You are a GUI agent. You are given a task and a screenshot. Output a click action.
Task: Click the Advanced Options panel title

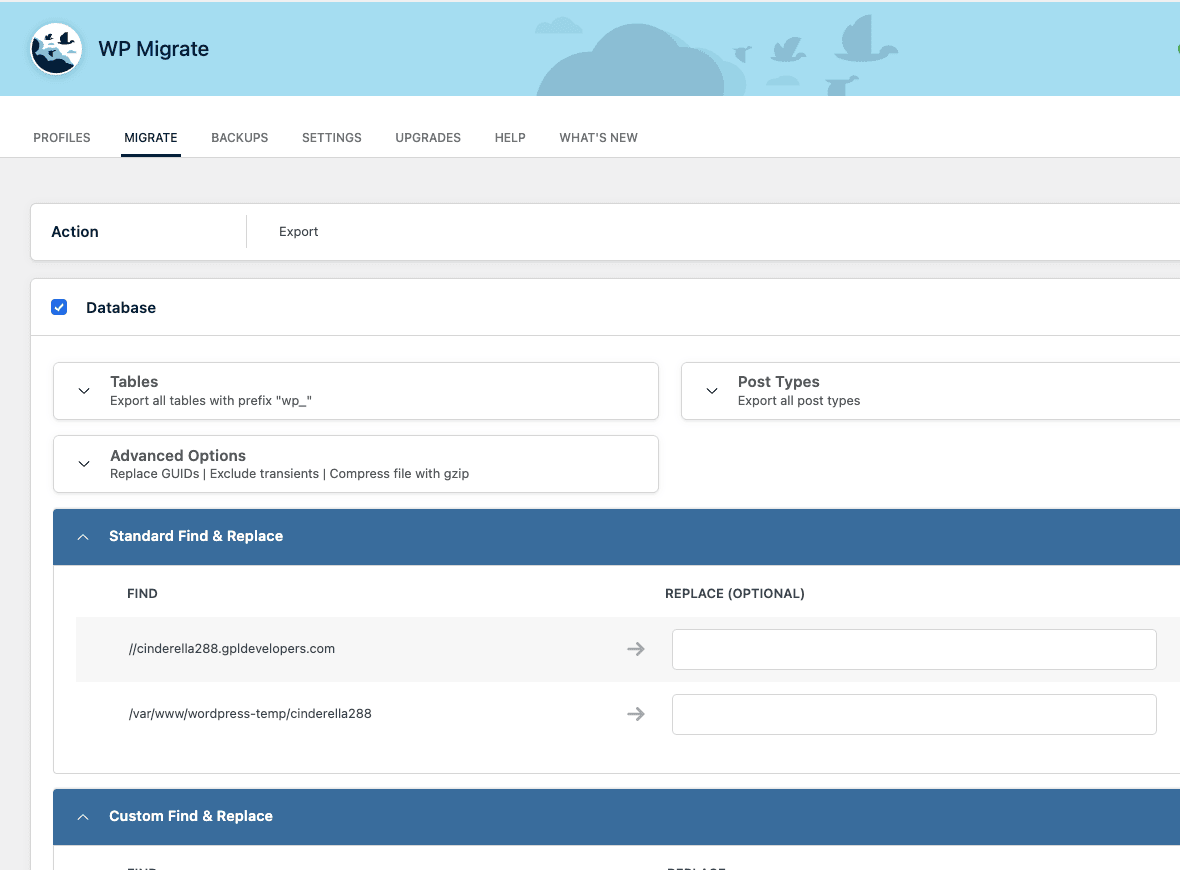coord(178,455)
